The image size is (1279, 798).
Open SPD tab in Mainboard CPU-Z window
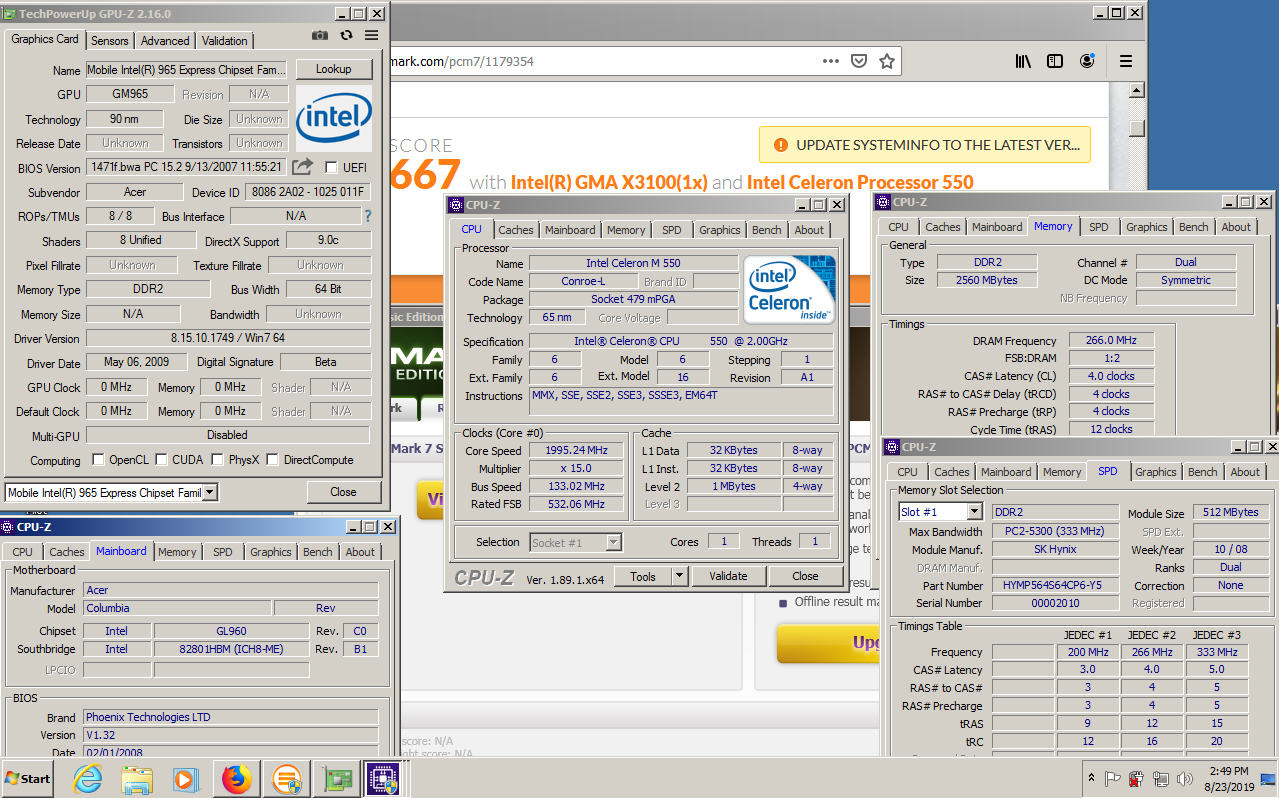click(x=222, y=552)
